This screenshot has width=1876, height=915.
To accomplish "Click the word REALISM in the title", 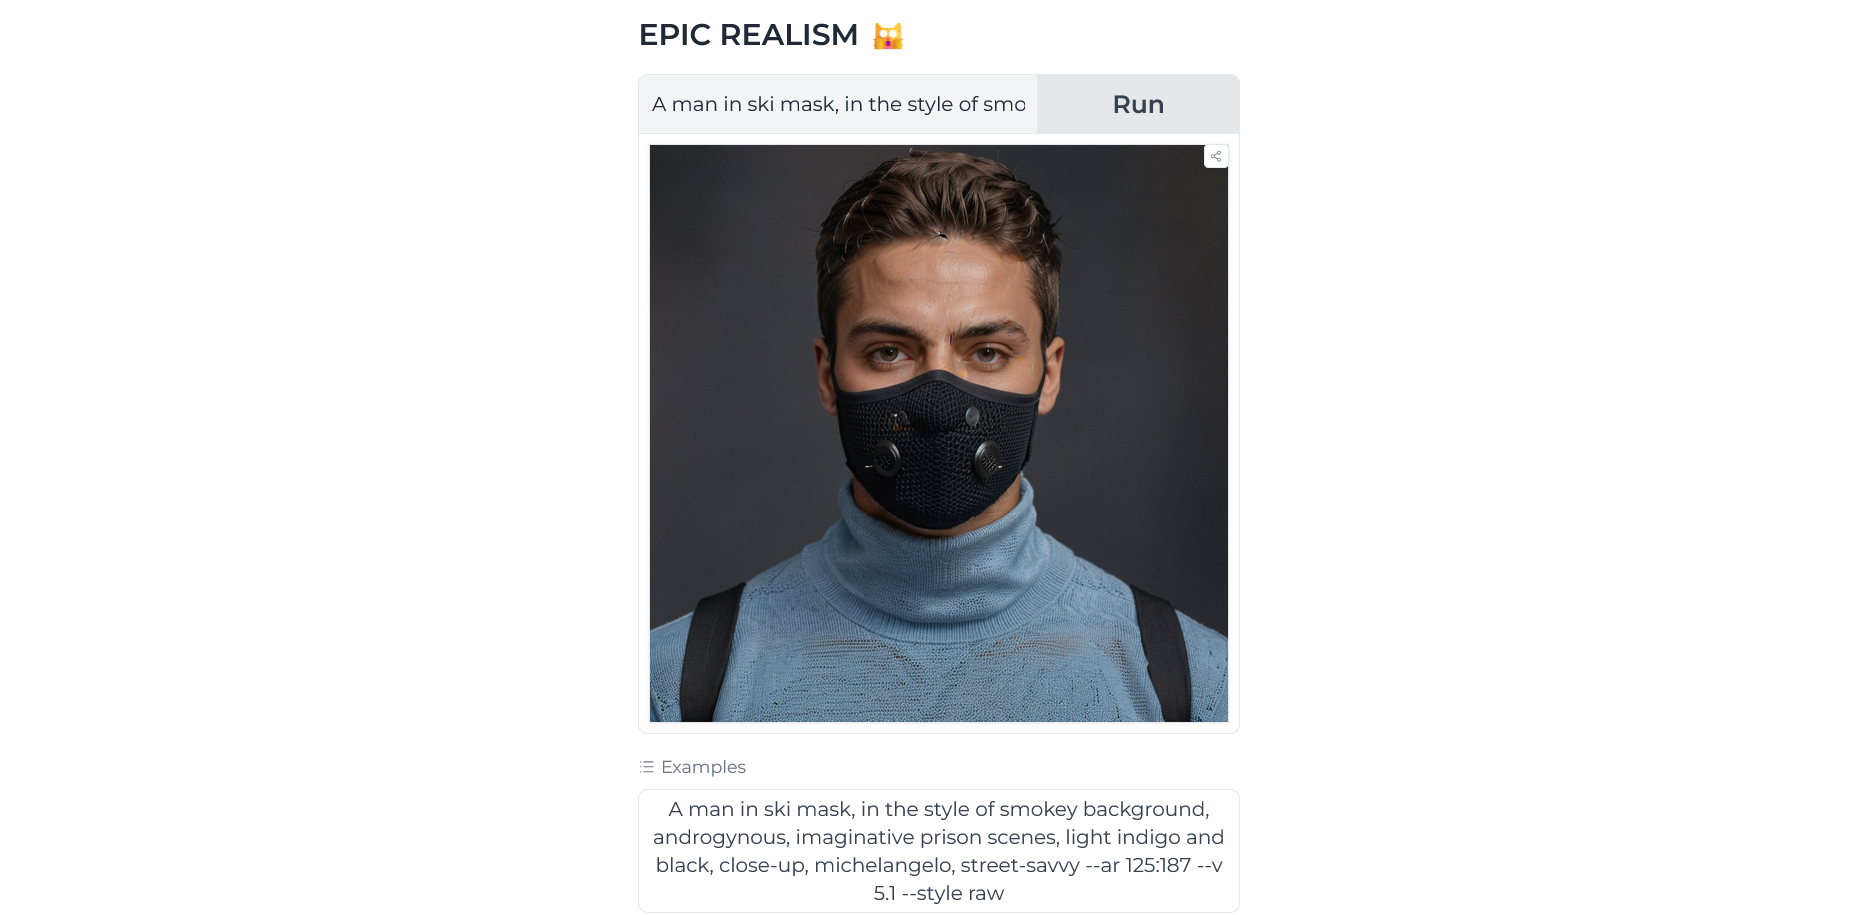I will point(789,35).
